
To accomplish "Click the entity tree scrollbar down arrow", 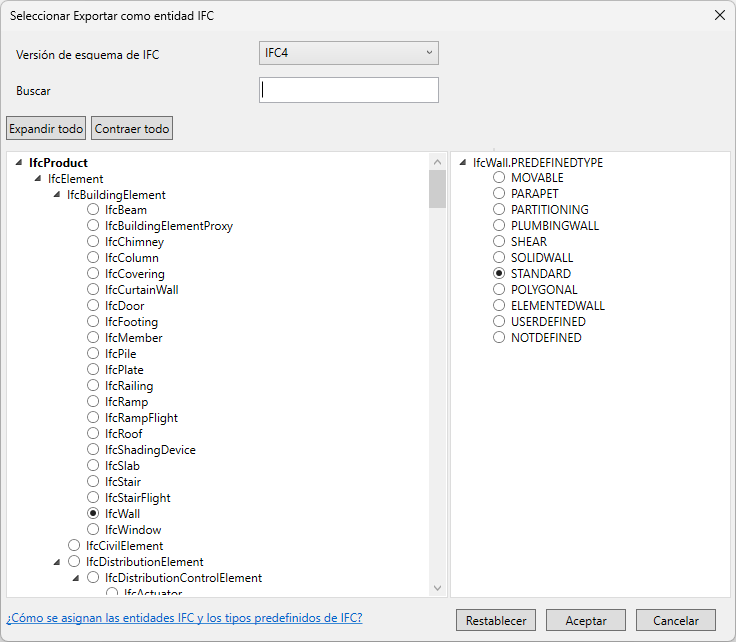I will (x=437, y=588).
